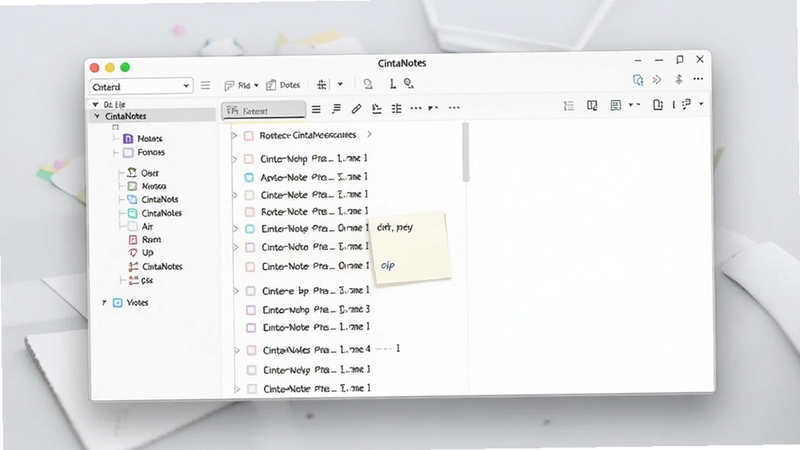Click the icon between pencil and columns icons
This screenshot has width=800, height=450.
point(377,109)
